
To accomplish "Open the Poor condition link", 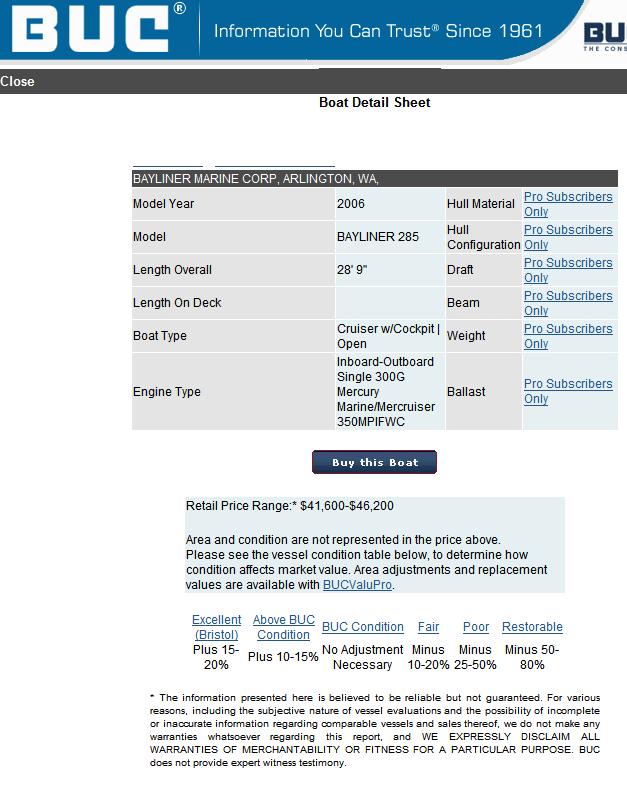I will click(x=476, y=627).
